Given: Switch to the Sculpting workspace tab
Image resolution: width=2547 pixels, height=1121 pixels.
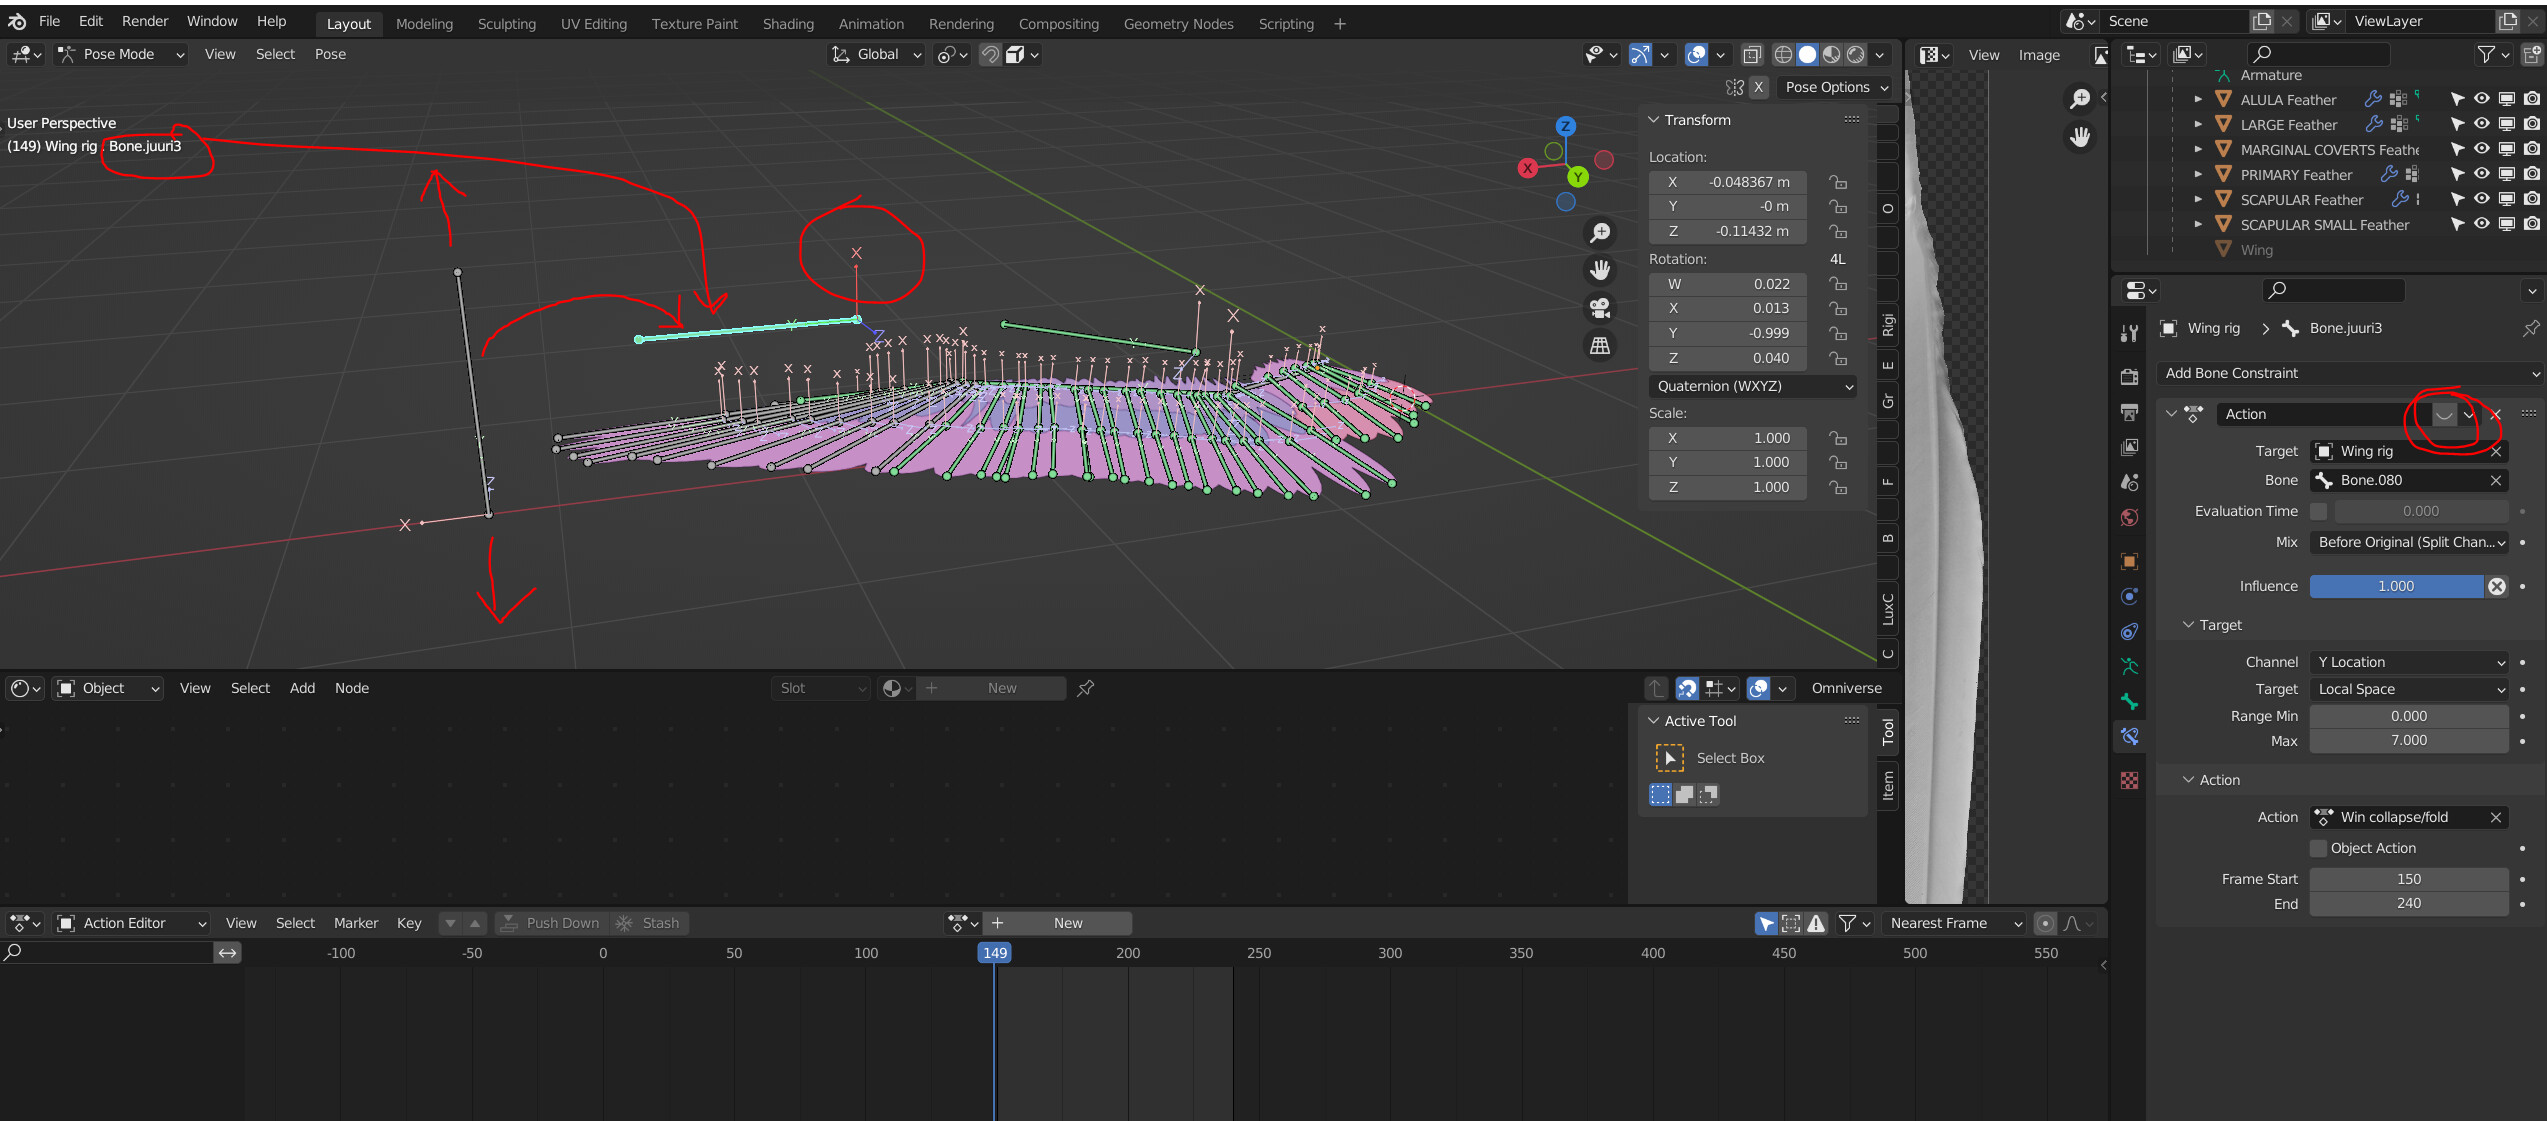Looking at the screenshot, I should tap(506, 24).
